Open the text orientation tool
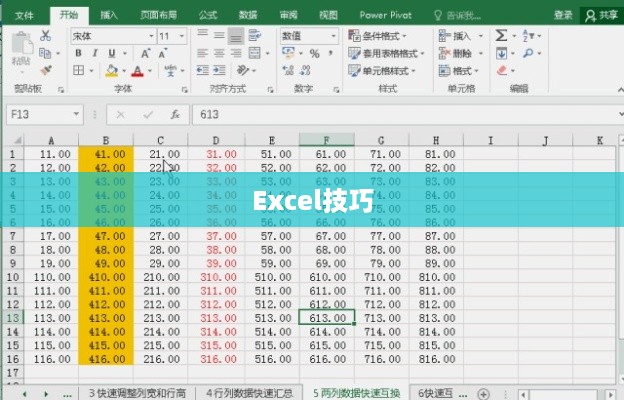The height and width of the screenshot is (400, 624). point(242,70)
